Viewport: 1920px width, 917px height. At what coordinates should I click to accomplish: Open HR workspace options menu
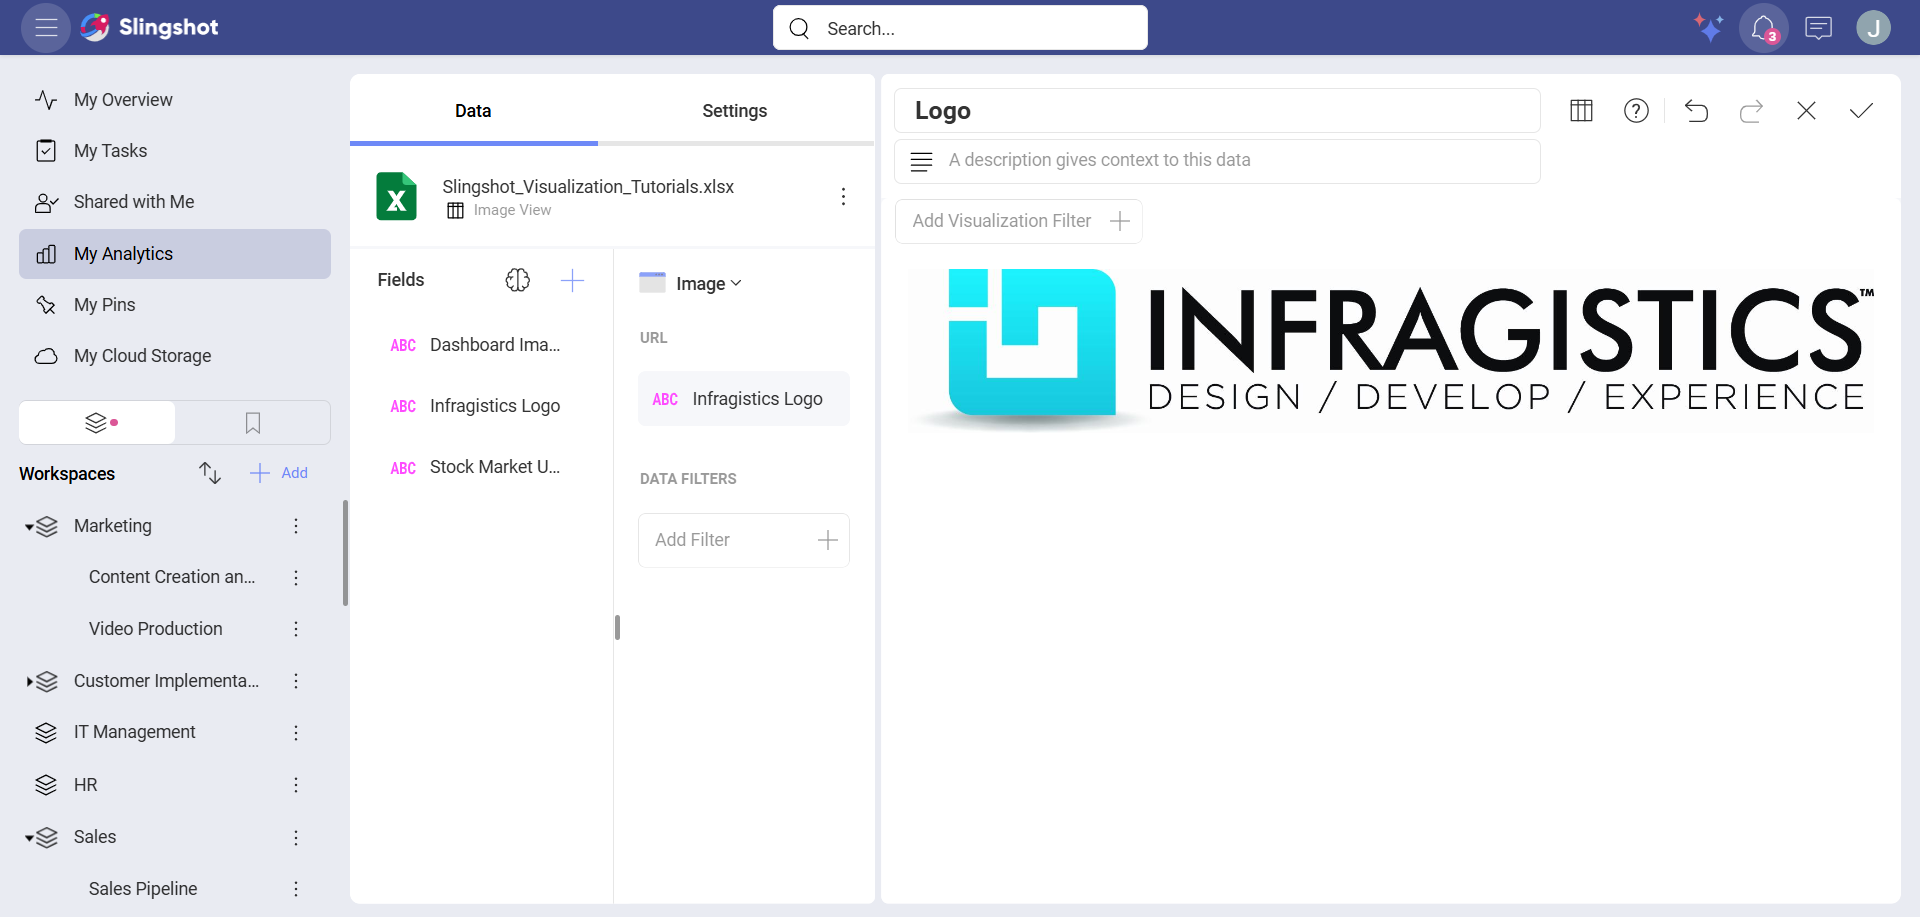[x=296, y=785]
